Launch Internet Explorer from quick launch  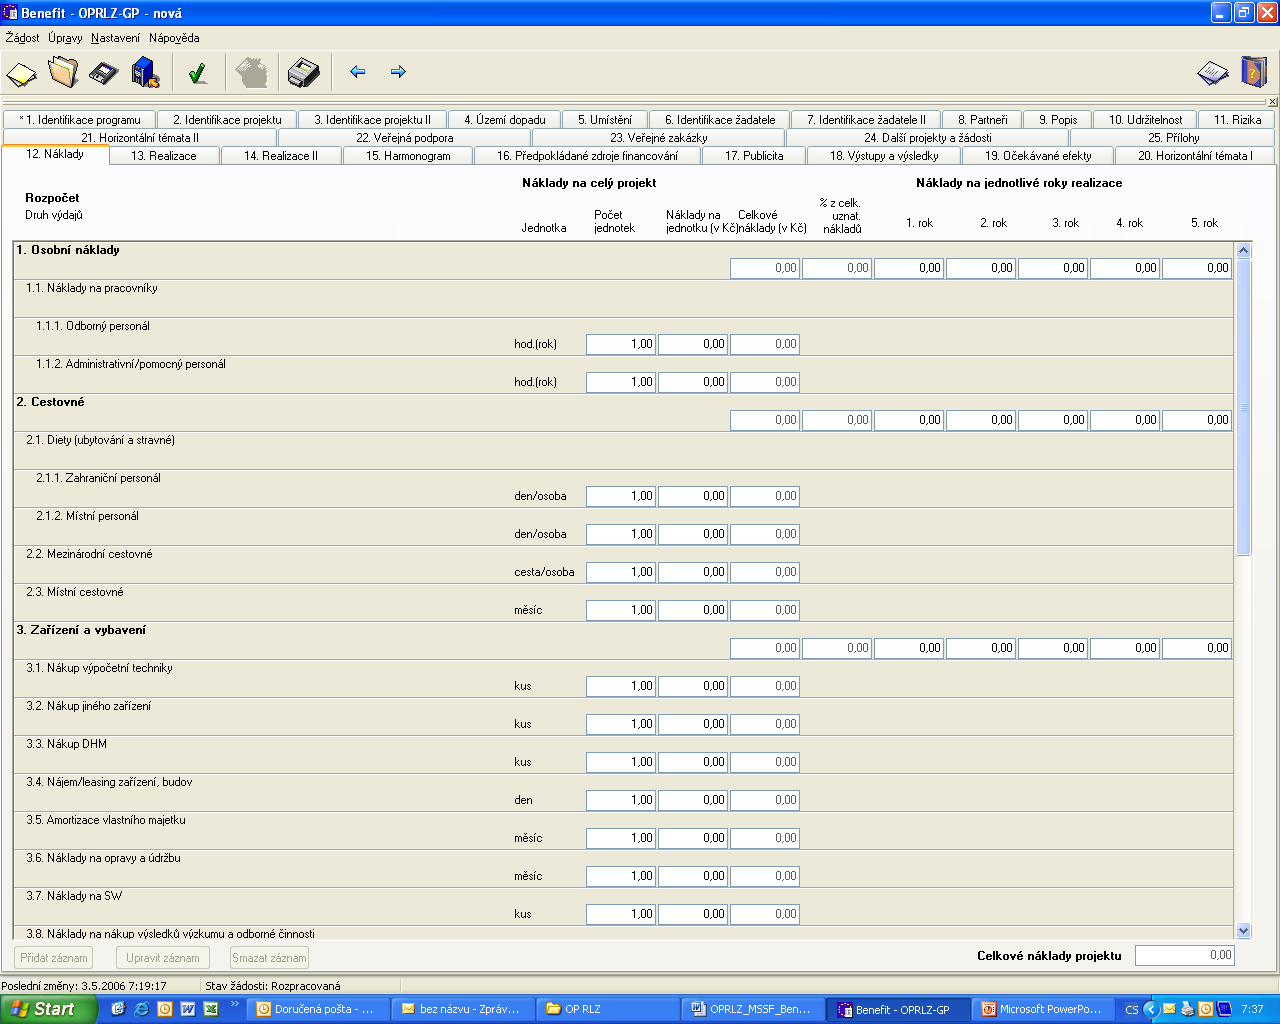tap(141, 1009)
